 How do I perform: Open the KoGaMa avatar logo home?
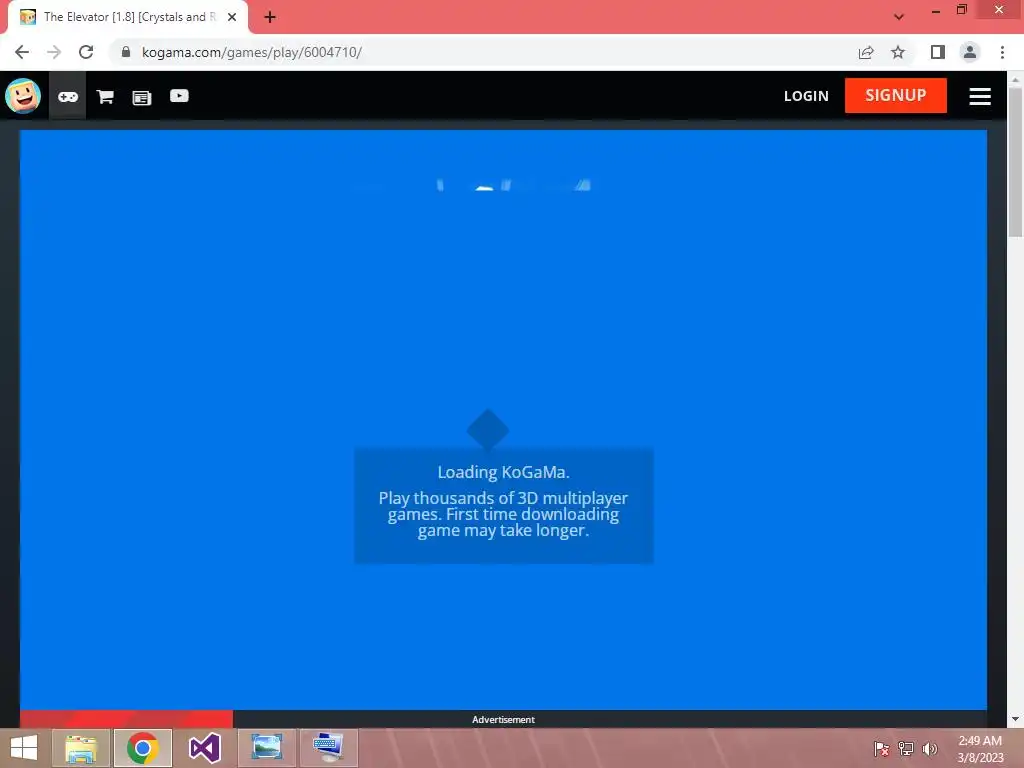23,96
